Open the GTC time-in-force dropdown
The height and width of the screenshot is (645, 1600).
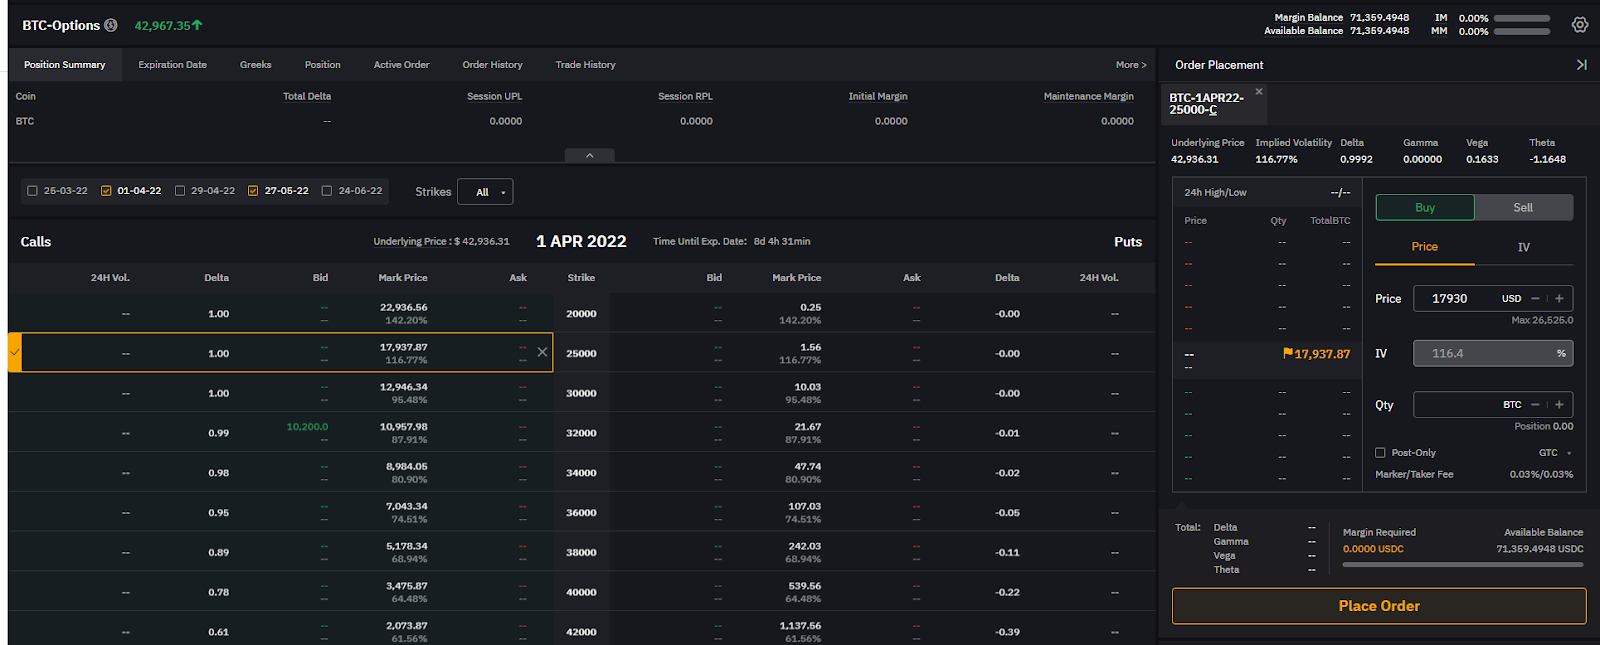point(1554,453)
